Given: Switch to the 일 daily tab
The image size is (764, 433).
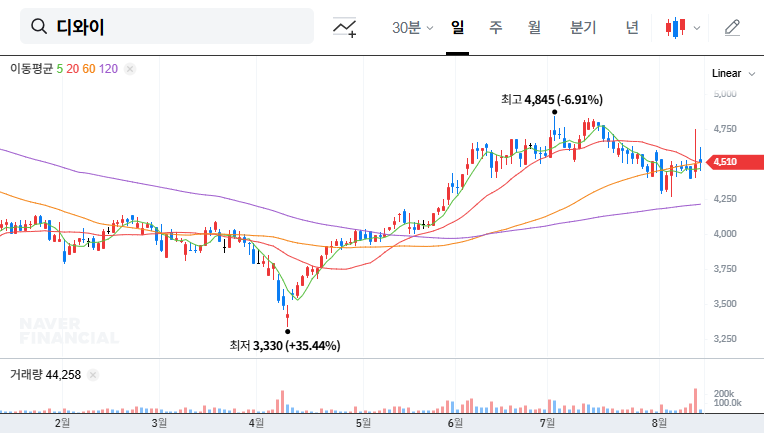Looking at the screenshot, I should 457,28.
